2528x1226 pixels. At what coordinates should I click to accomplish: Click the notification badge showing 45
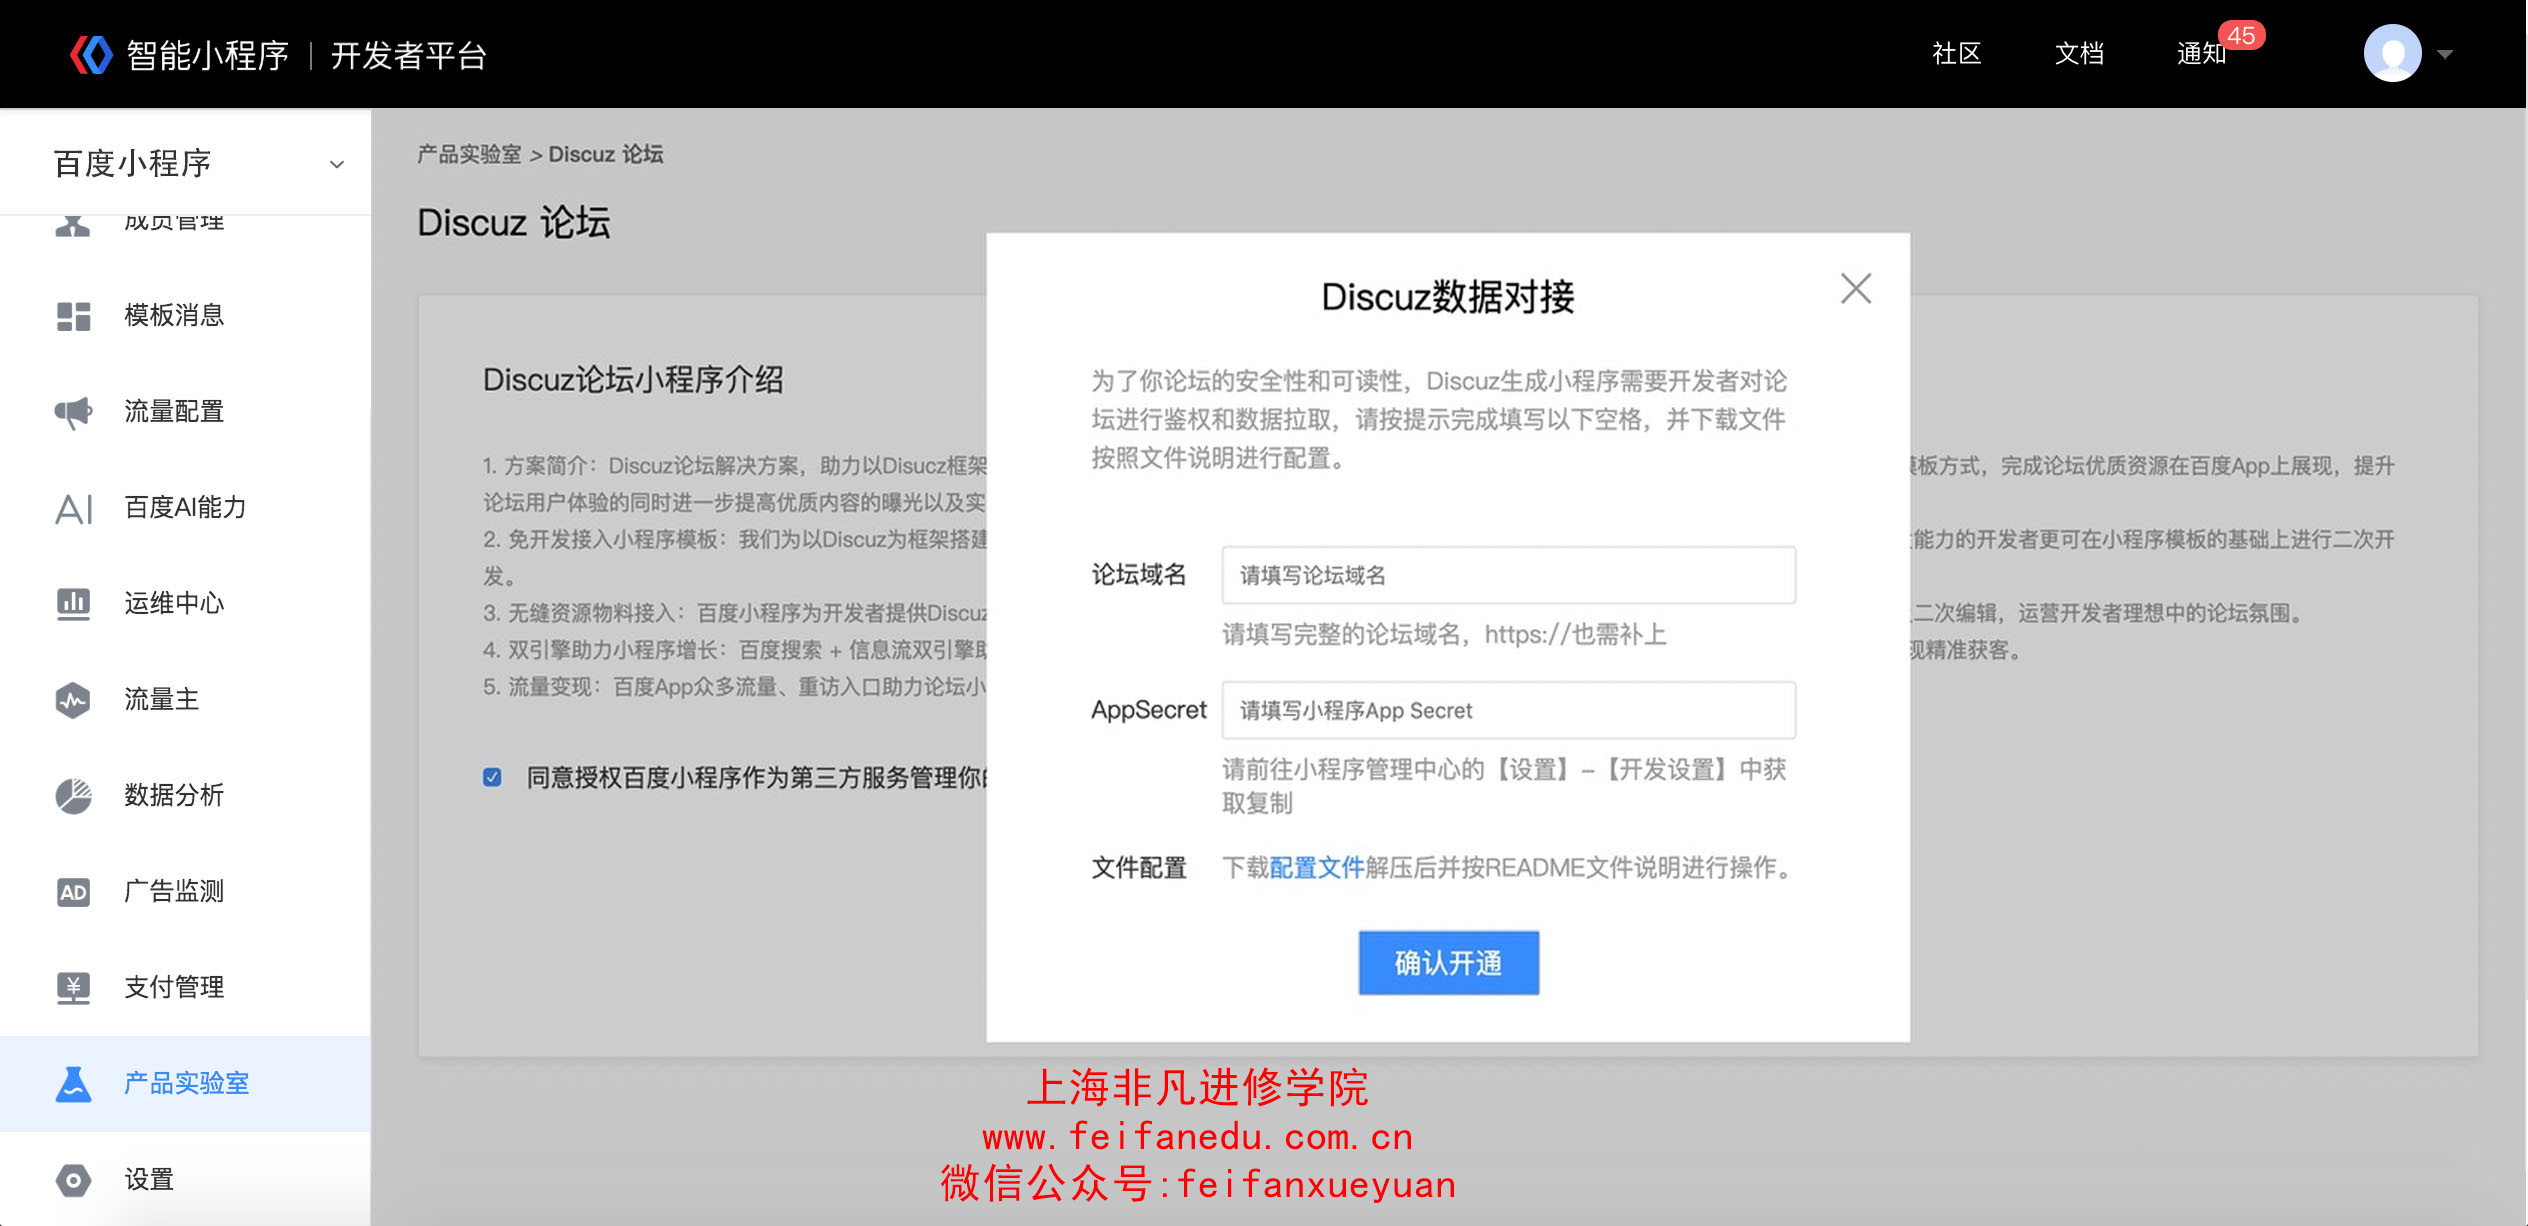tap(2241, 36)
